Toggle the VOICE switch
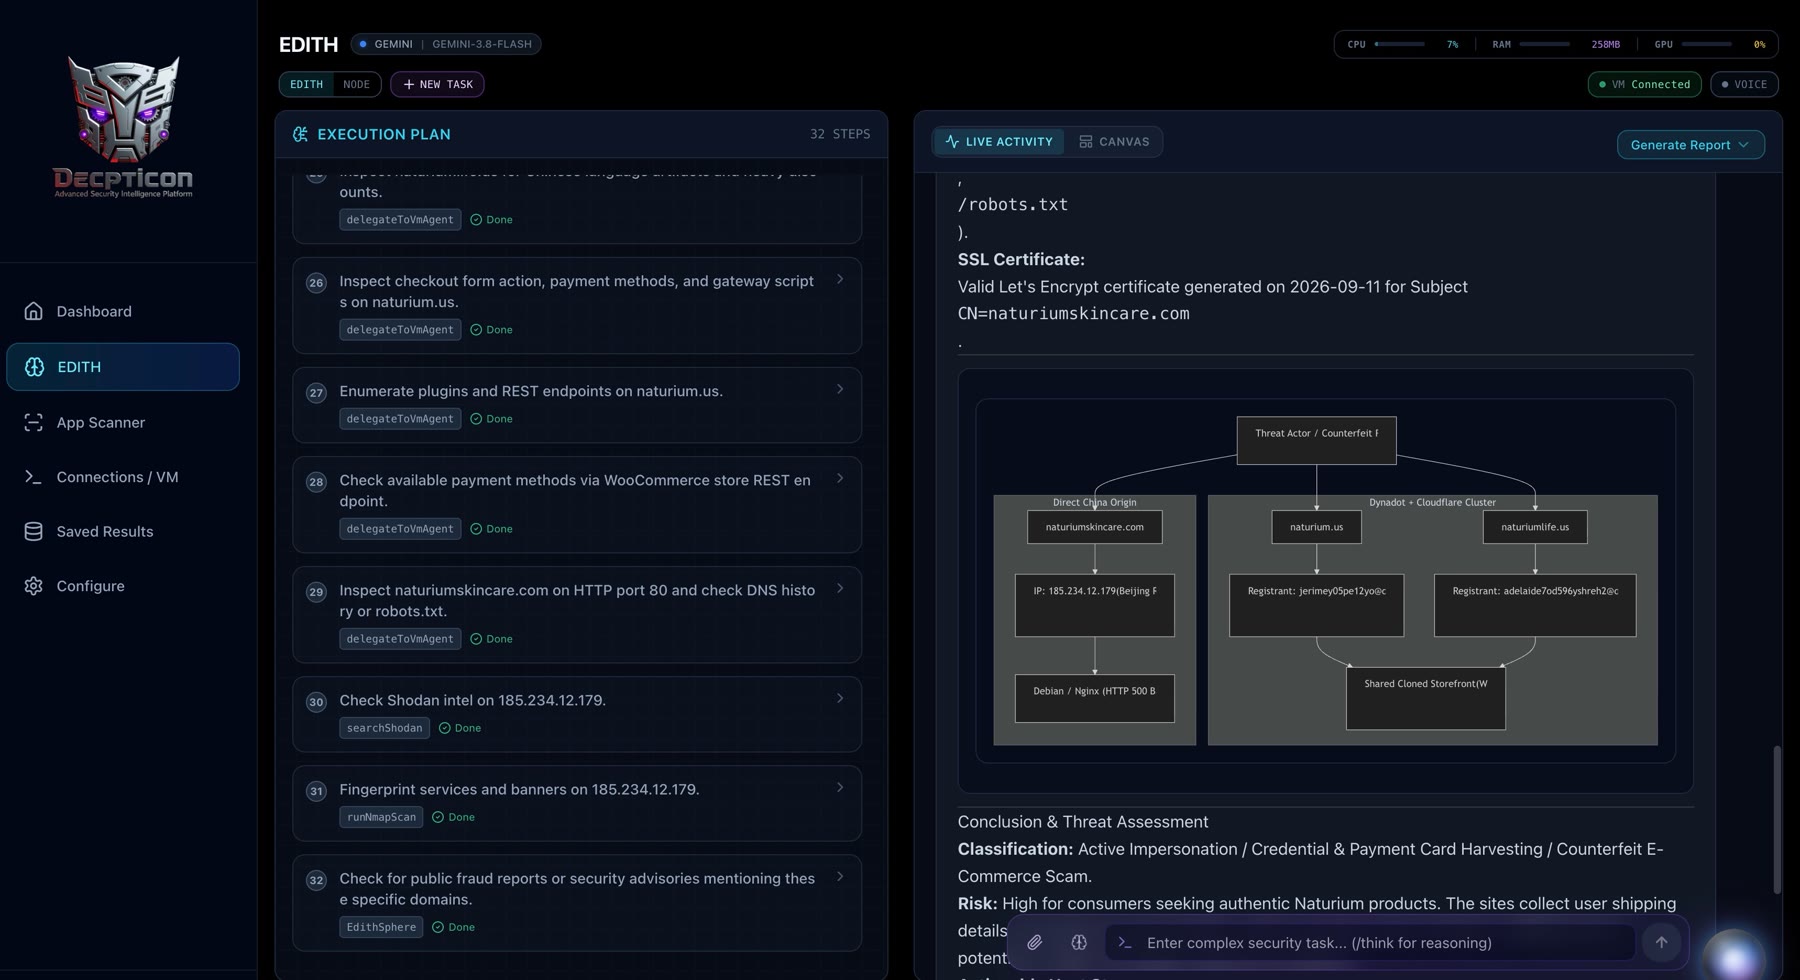 [x=1744, y=84]
